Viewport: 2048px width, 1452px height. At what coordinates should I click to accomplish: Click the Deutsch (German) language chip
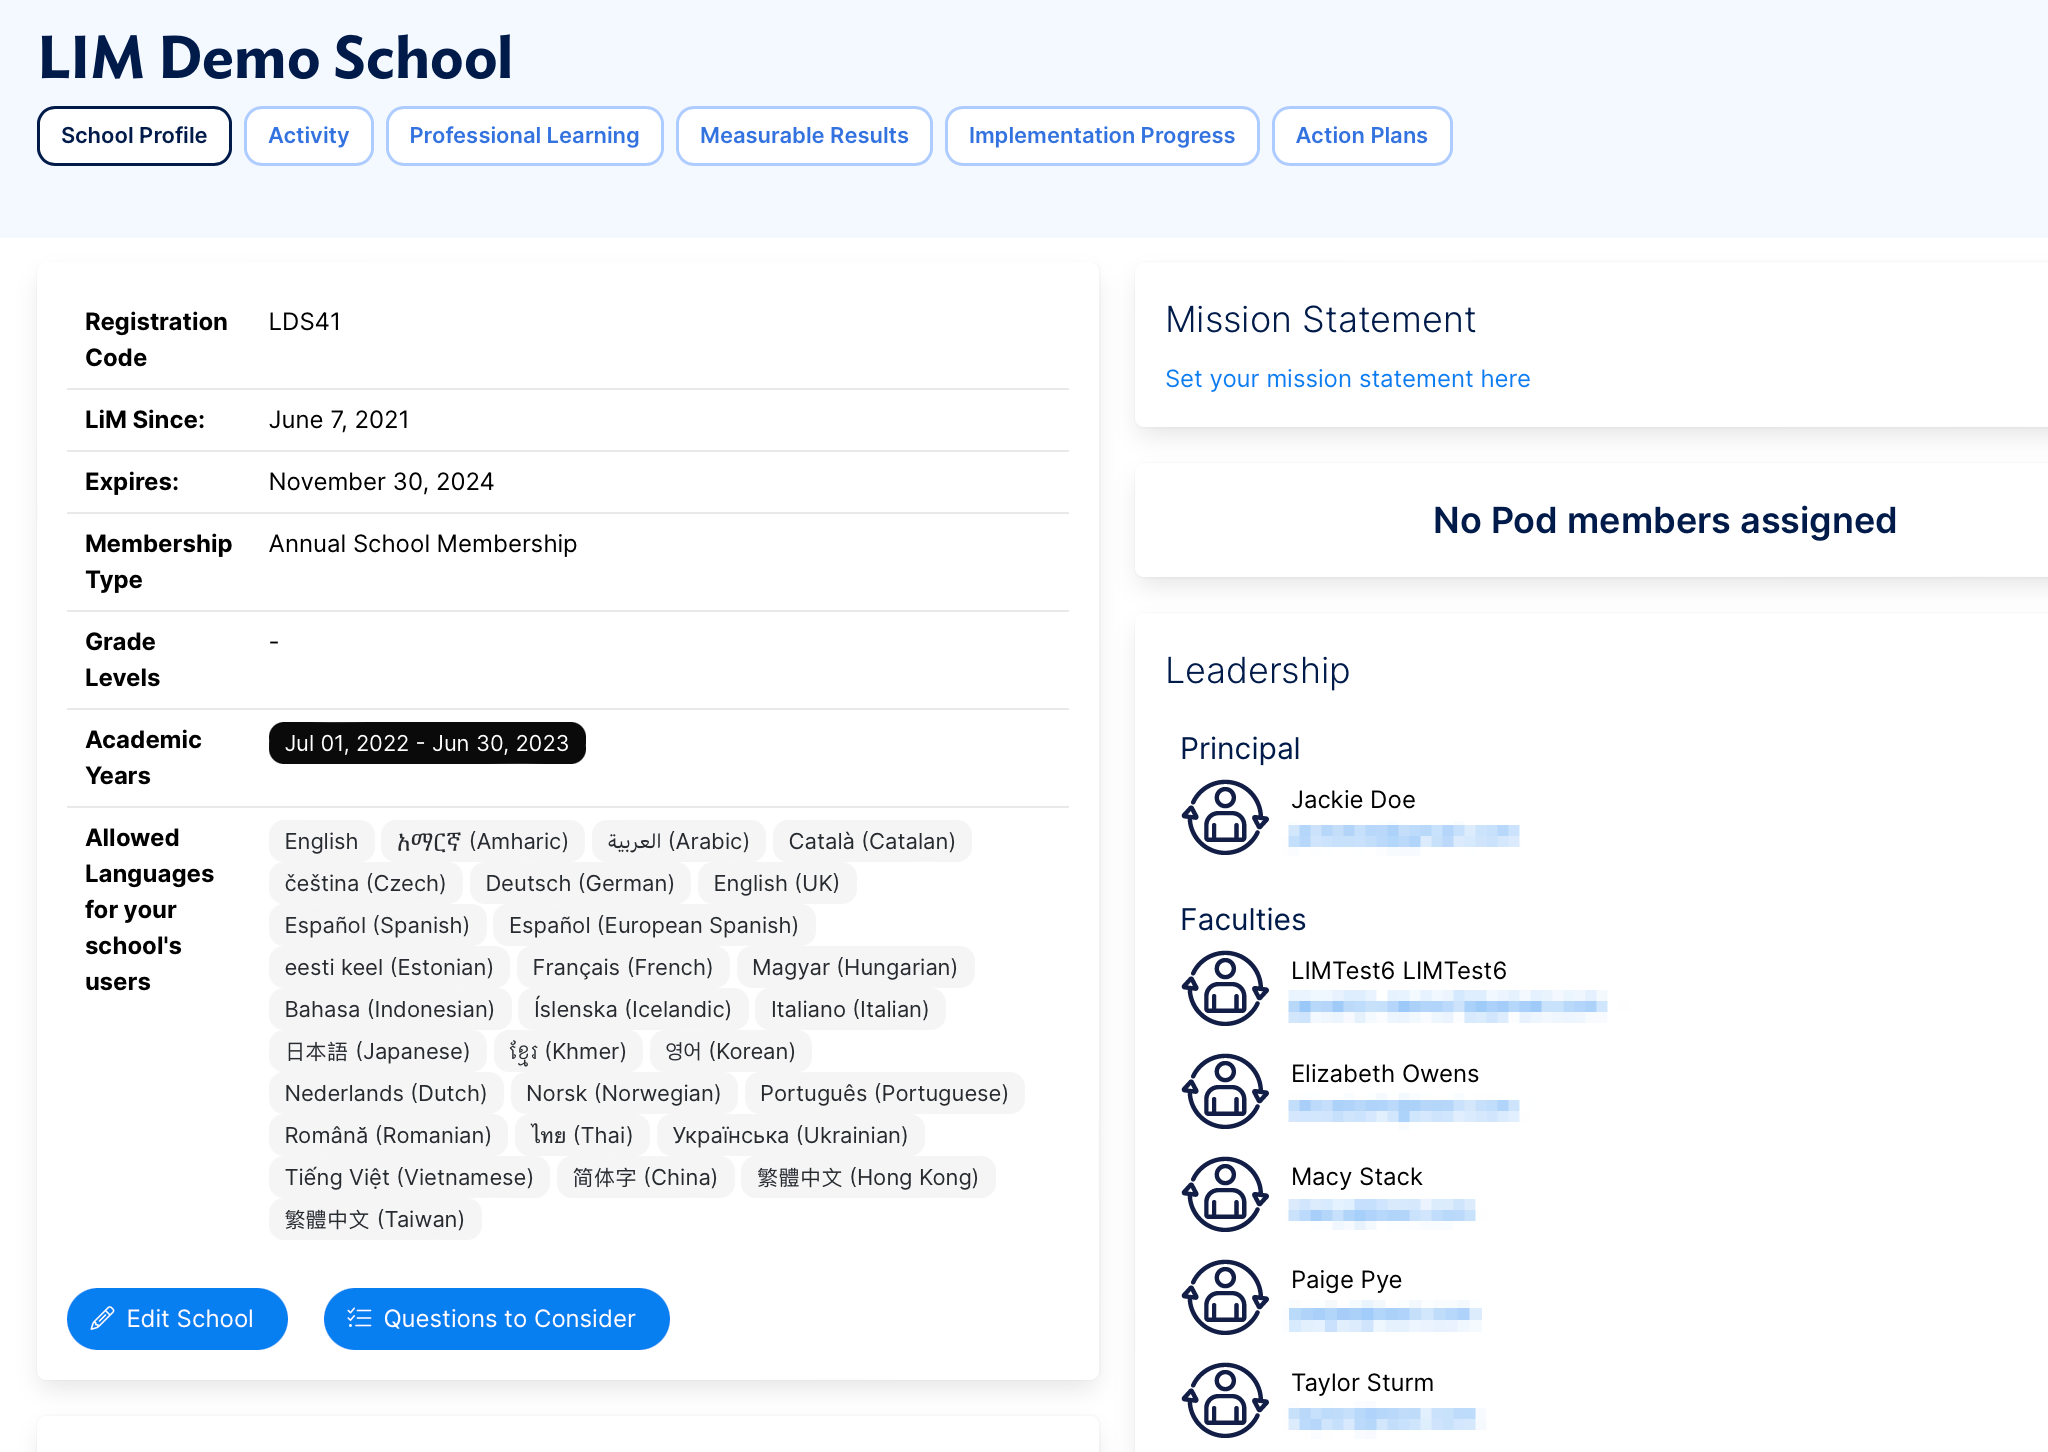(x=578, y=882)
